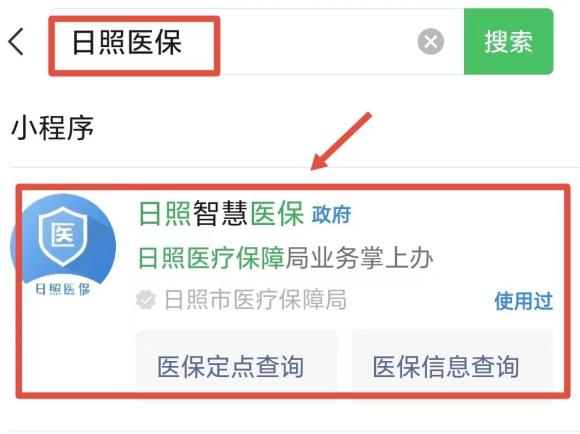
Task: Tap the 政府 tag label
Action: (331, 215)
